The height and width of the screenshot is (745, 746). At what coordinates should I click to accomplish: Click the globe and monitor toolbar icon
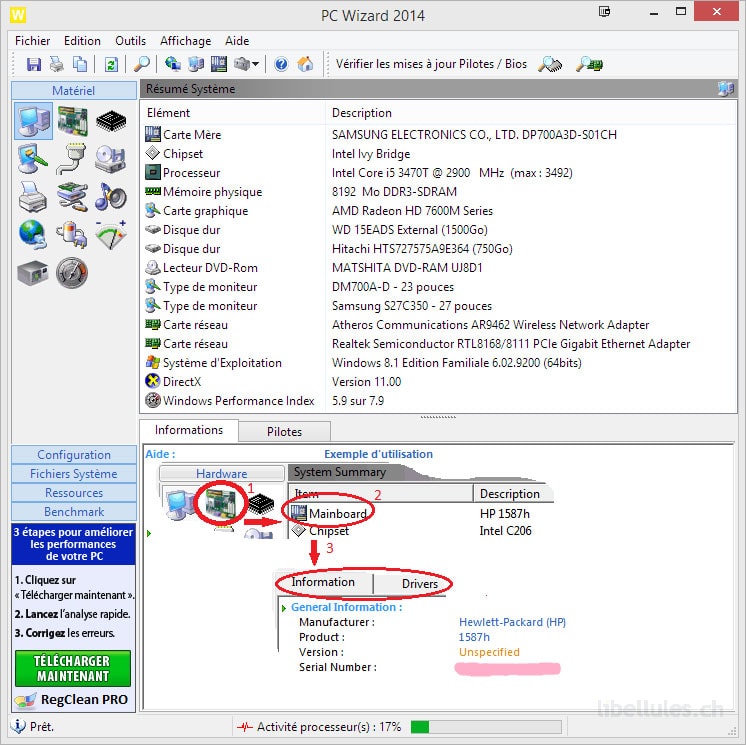(x=173, y=64)
